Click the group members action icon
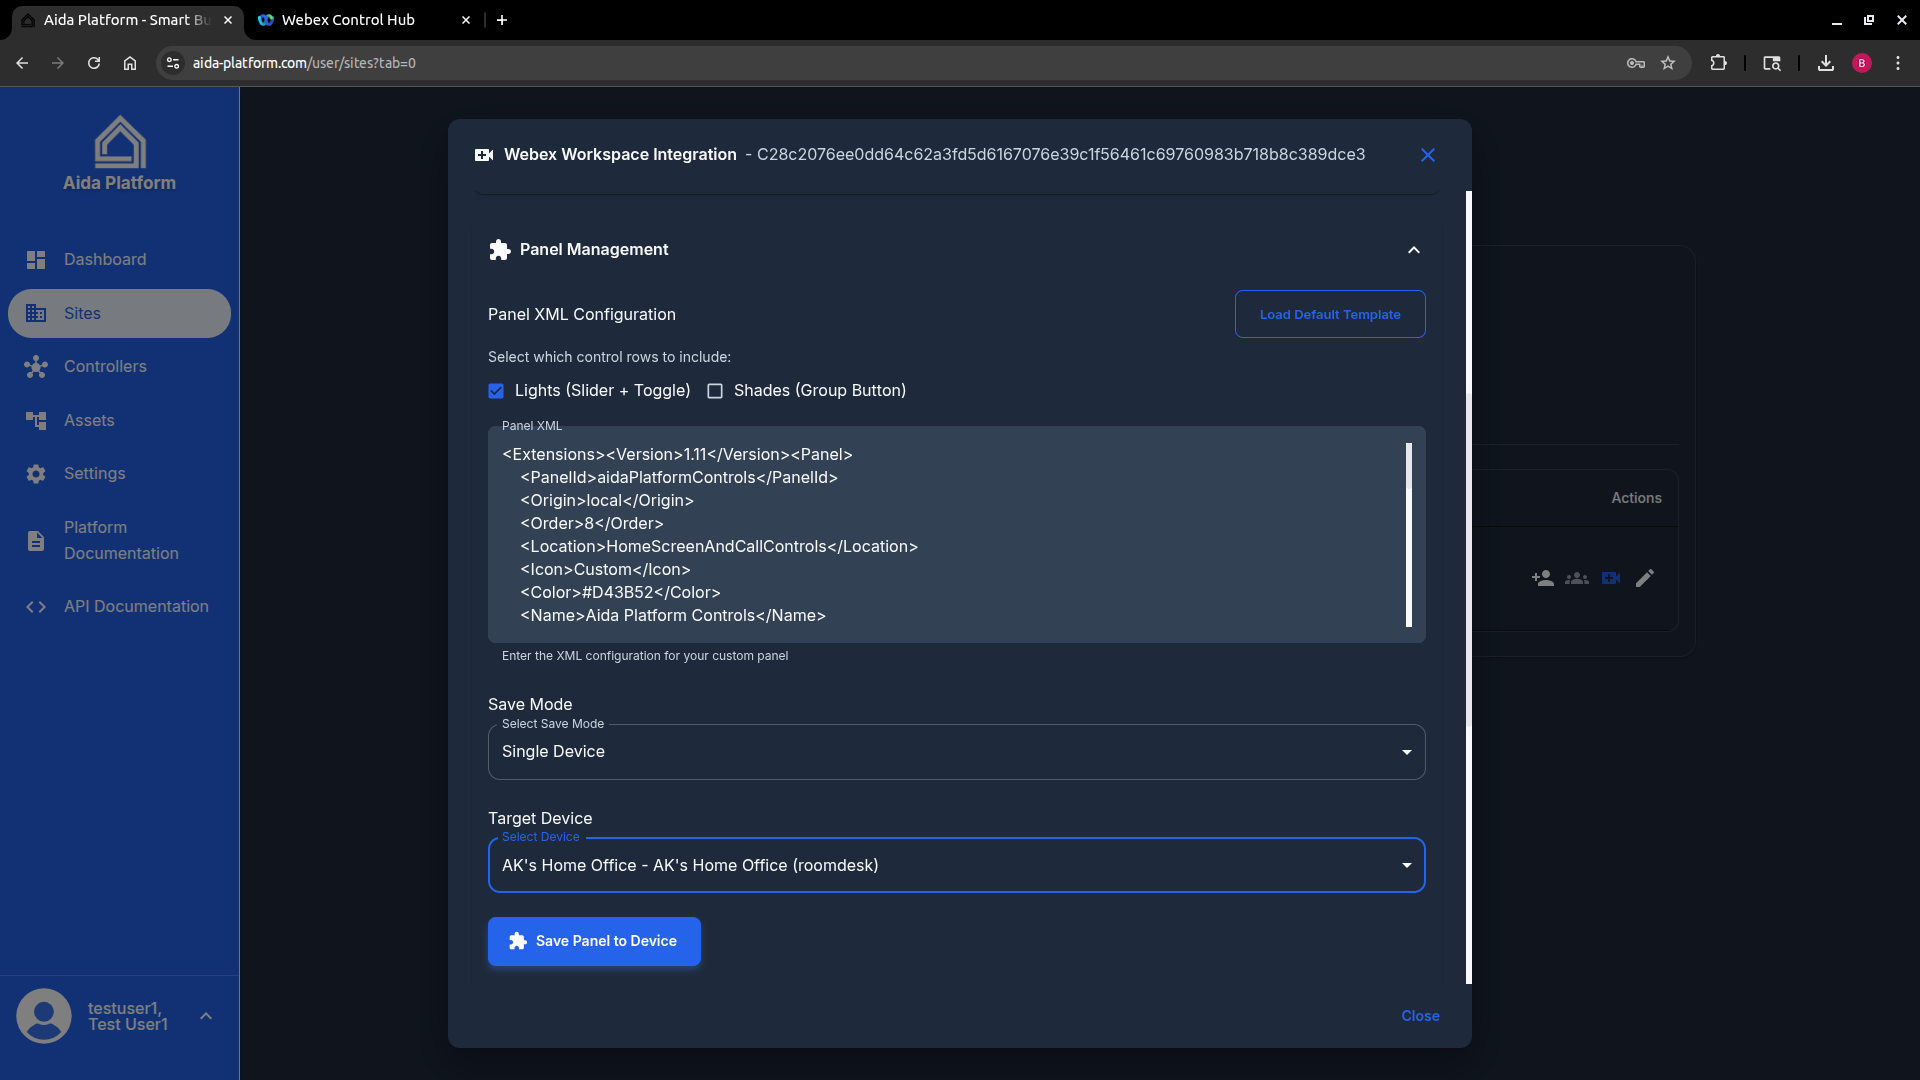The image size is (1920, 1080). (x=1576, y=578)
